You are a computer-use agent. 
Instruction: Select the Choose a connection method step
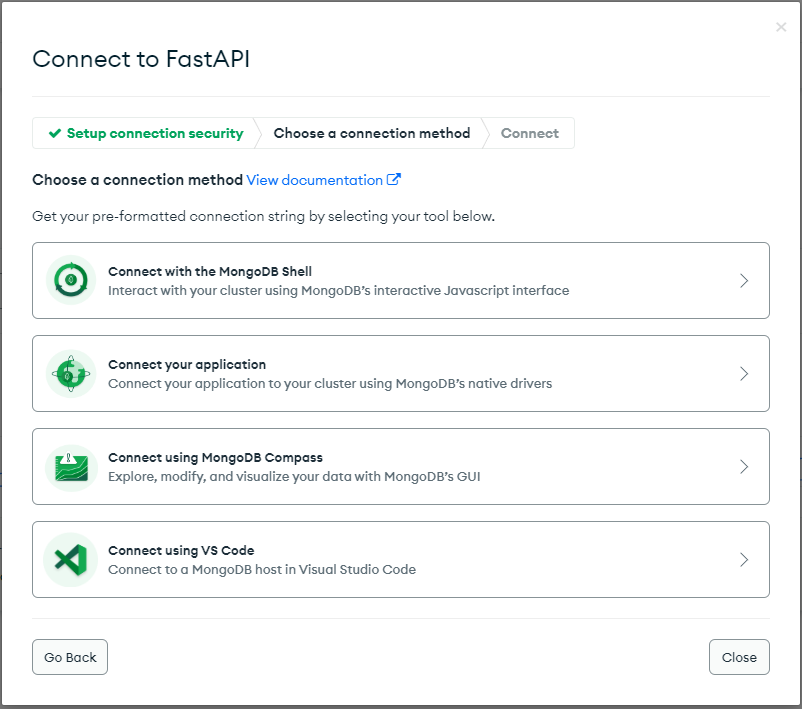click(372, 133)
